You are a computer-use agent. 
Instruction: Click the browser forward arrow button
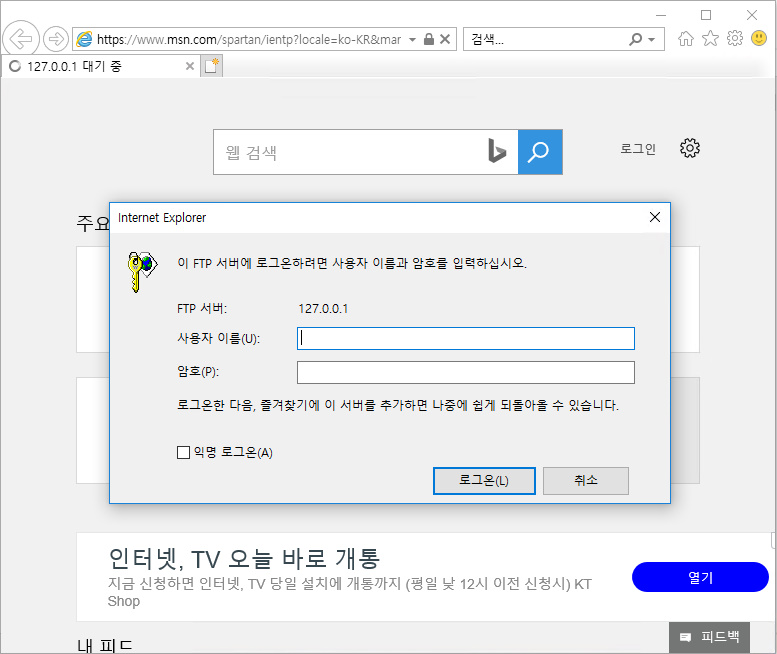coord(56,39)
